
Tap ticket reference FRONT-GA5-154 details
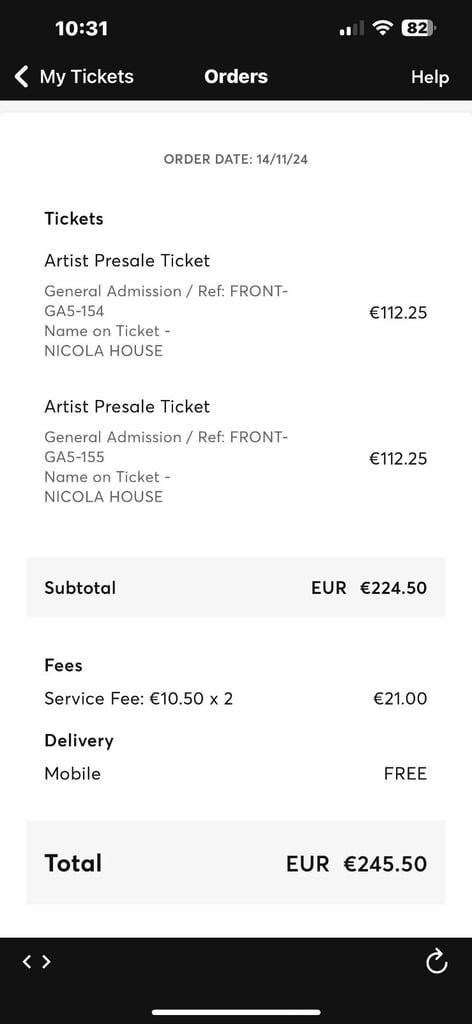point(166,301)
